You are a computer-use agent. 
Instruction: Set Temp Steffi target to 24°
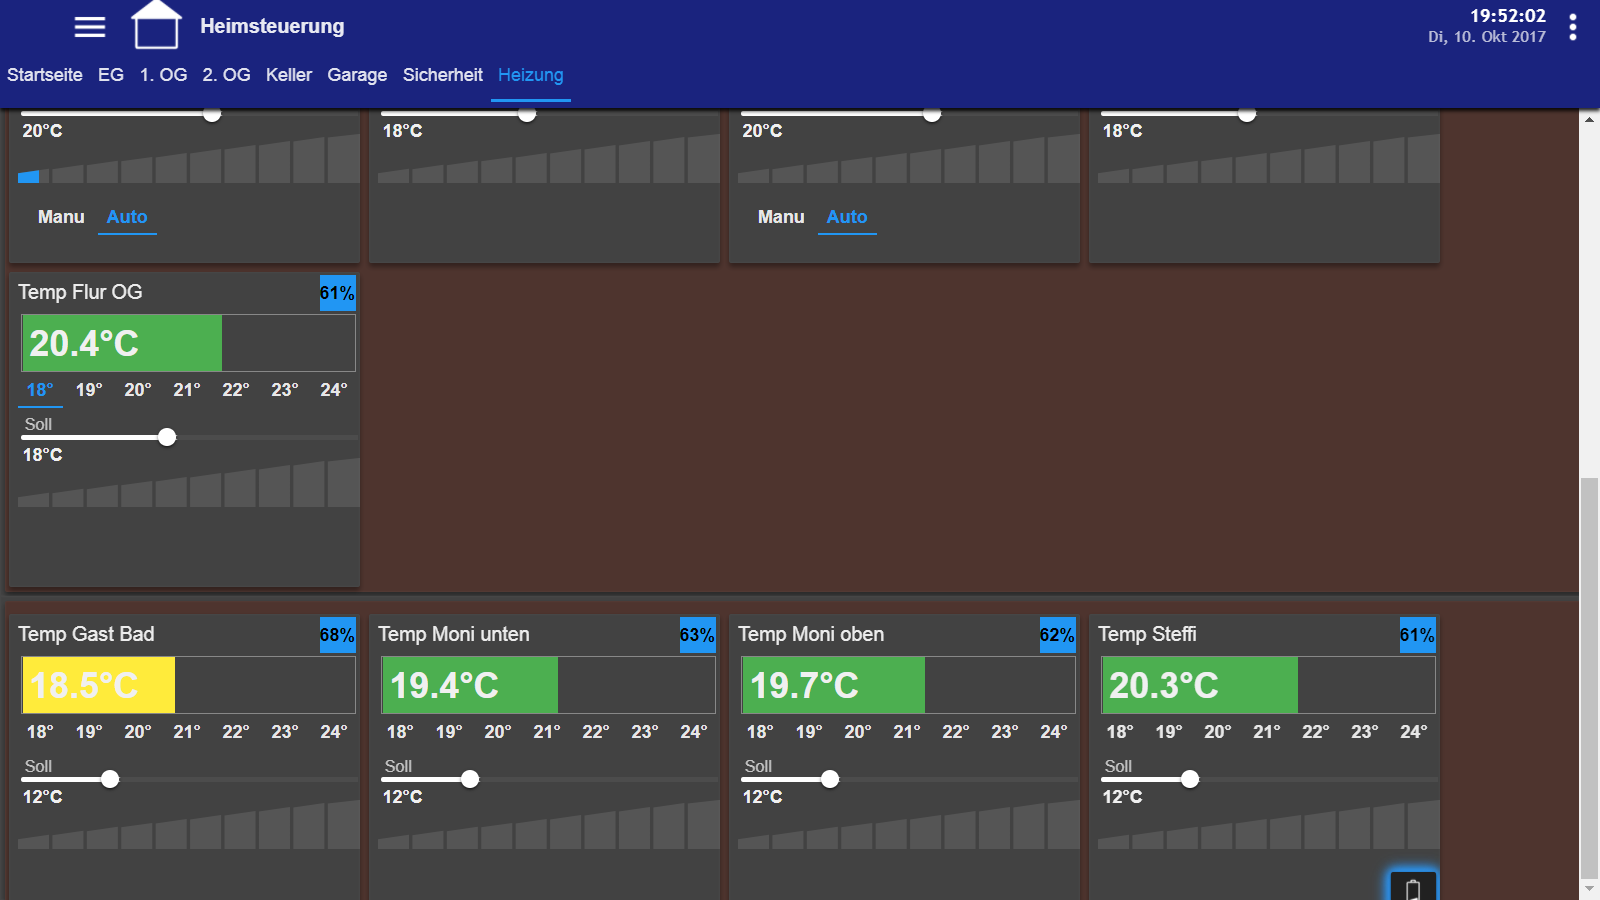(x=1414, y=732)
